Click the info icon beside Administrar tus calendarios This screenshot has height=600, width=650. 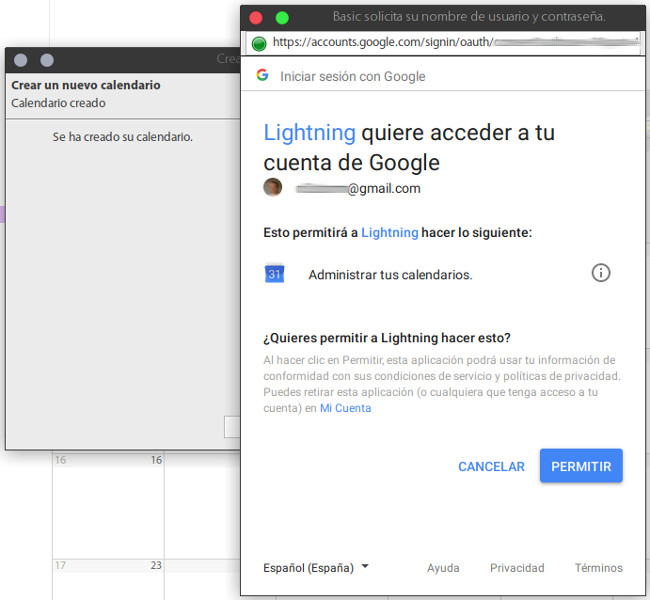coord(600,273)
